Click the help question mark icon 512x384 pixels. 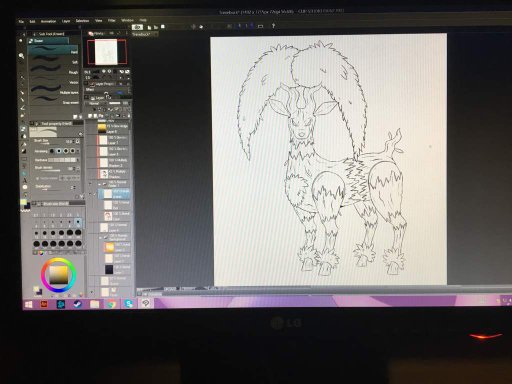273,26
